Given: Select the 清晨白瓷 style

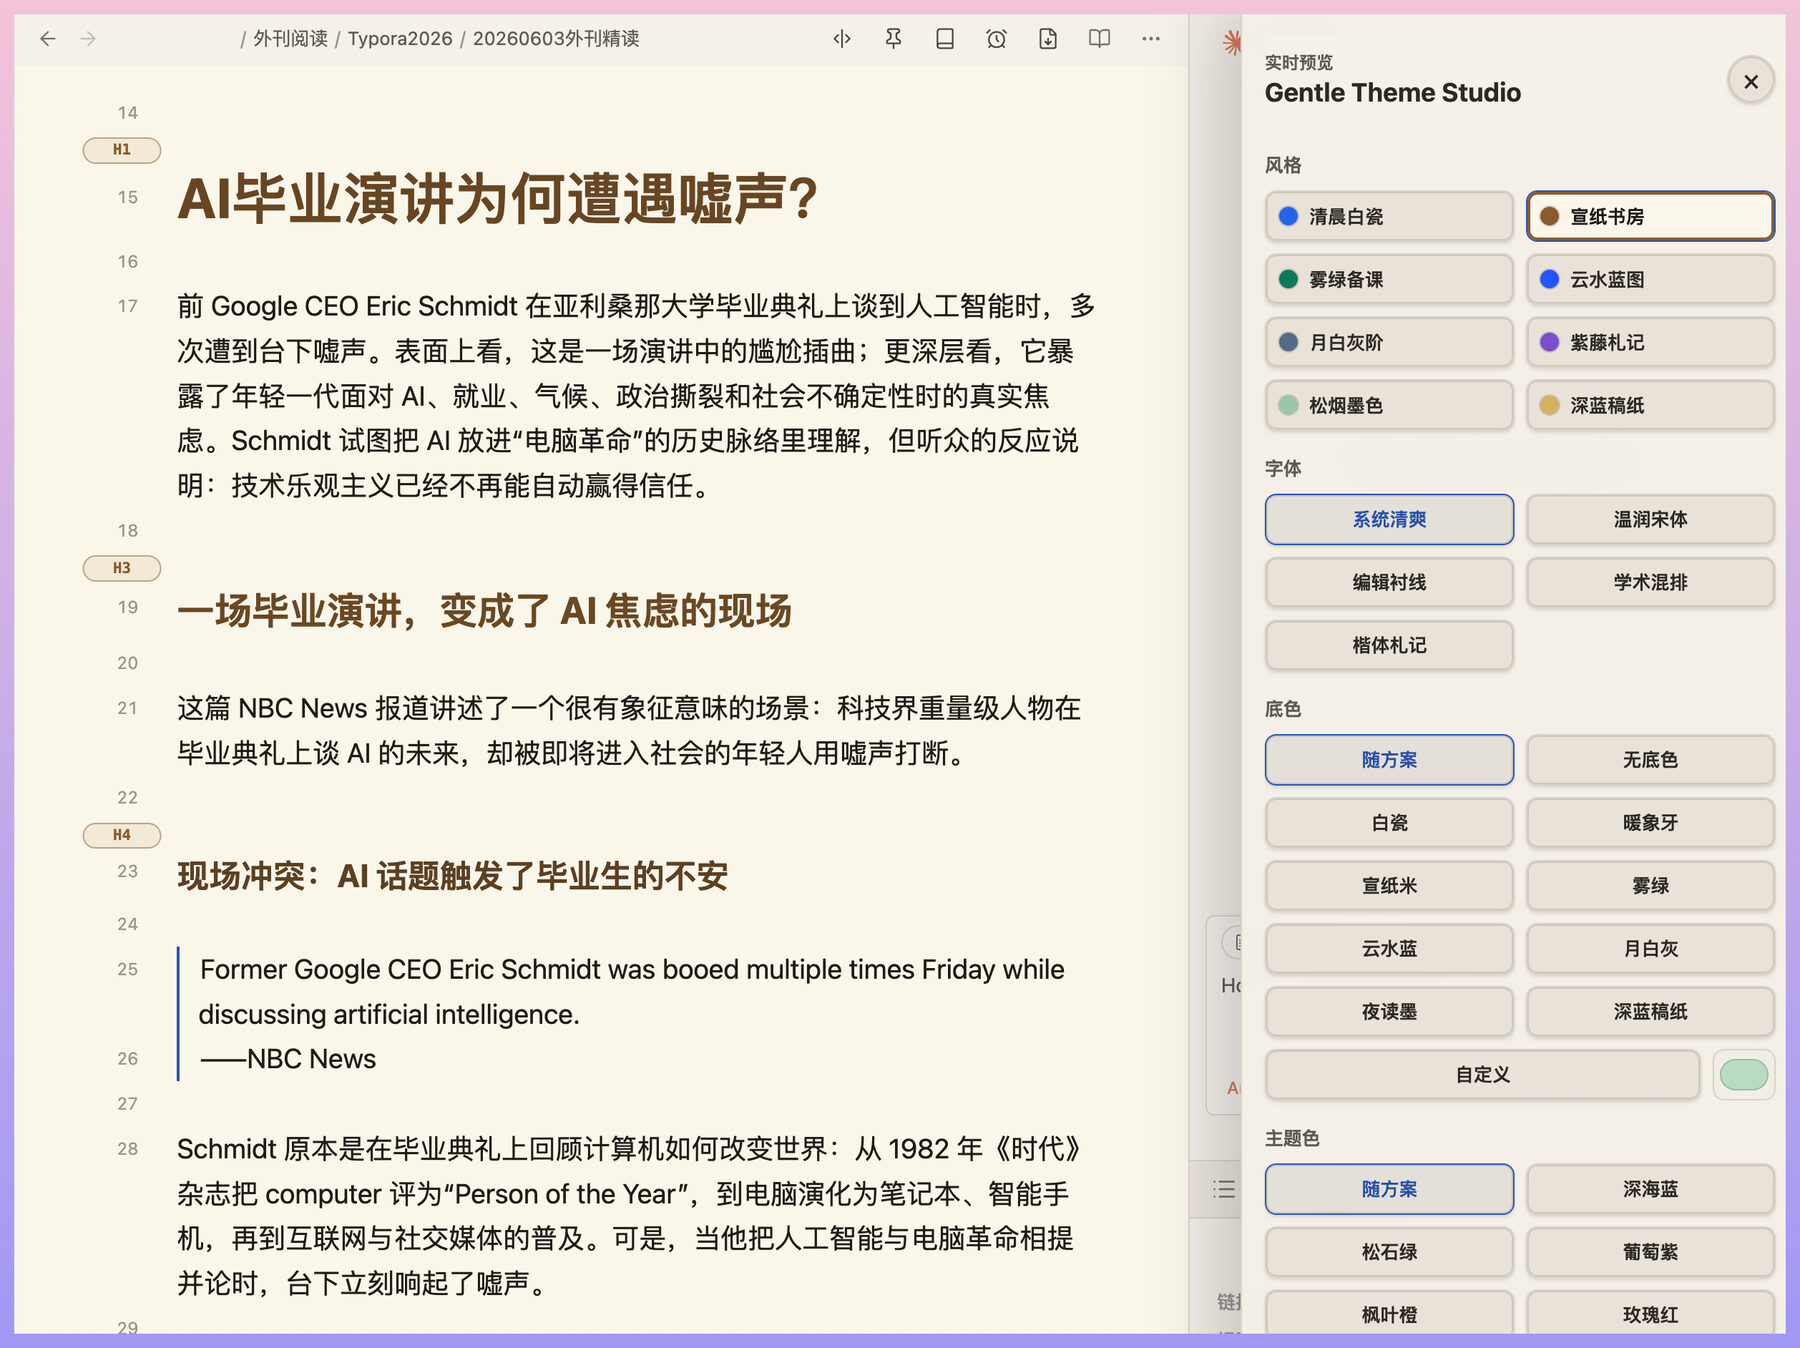Looking at the screenshot, I should click(1389, 216).
